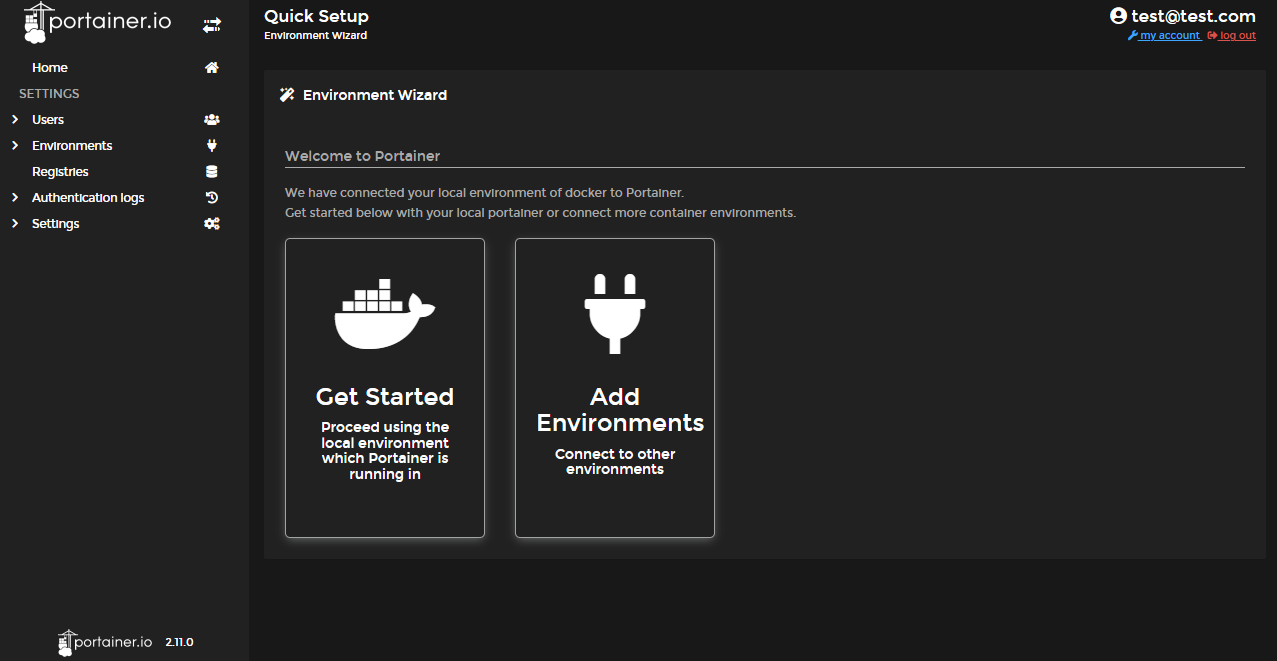Click the Docker whale icon on Get Started card
1277x661 pixels.
(385, 314)
